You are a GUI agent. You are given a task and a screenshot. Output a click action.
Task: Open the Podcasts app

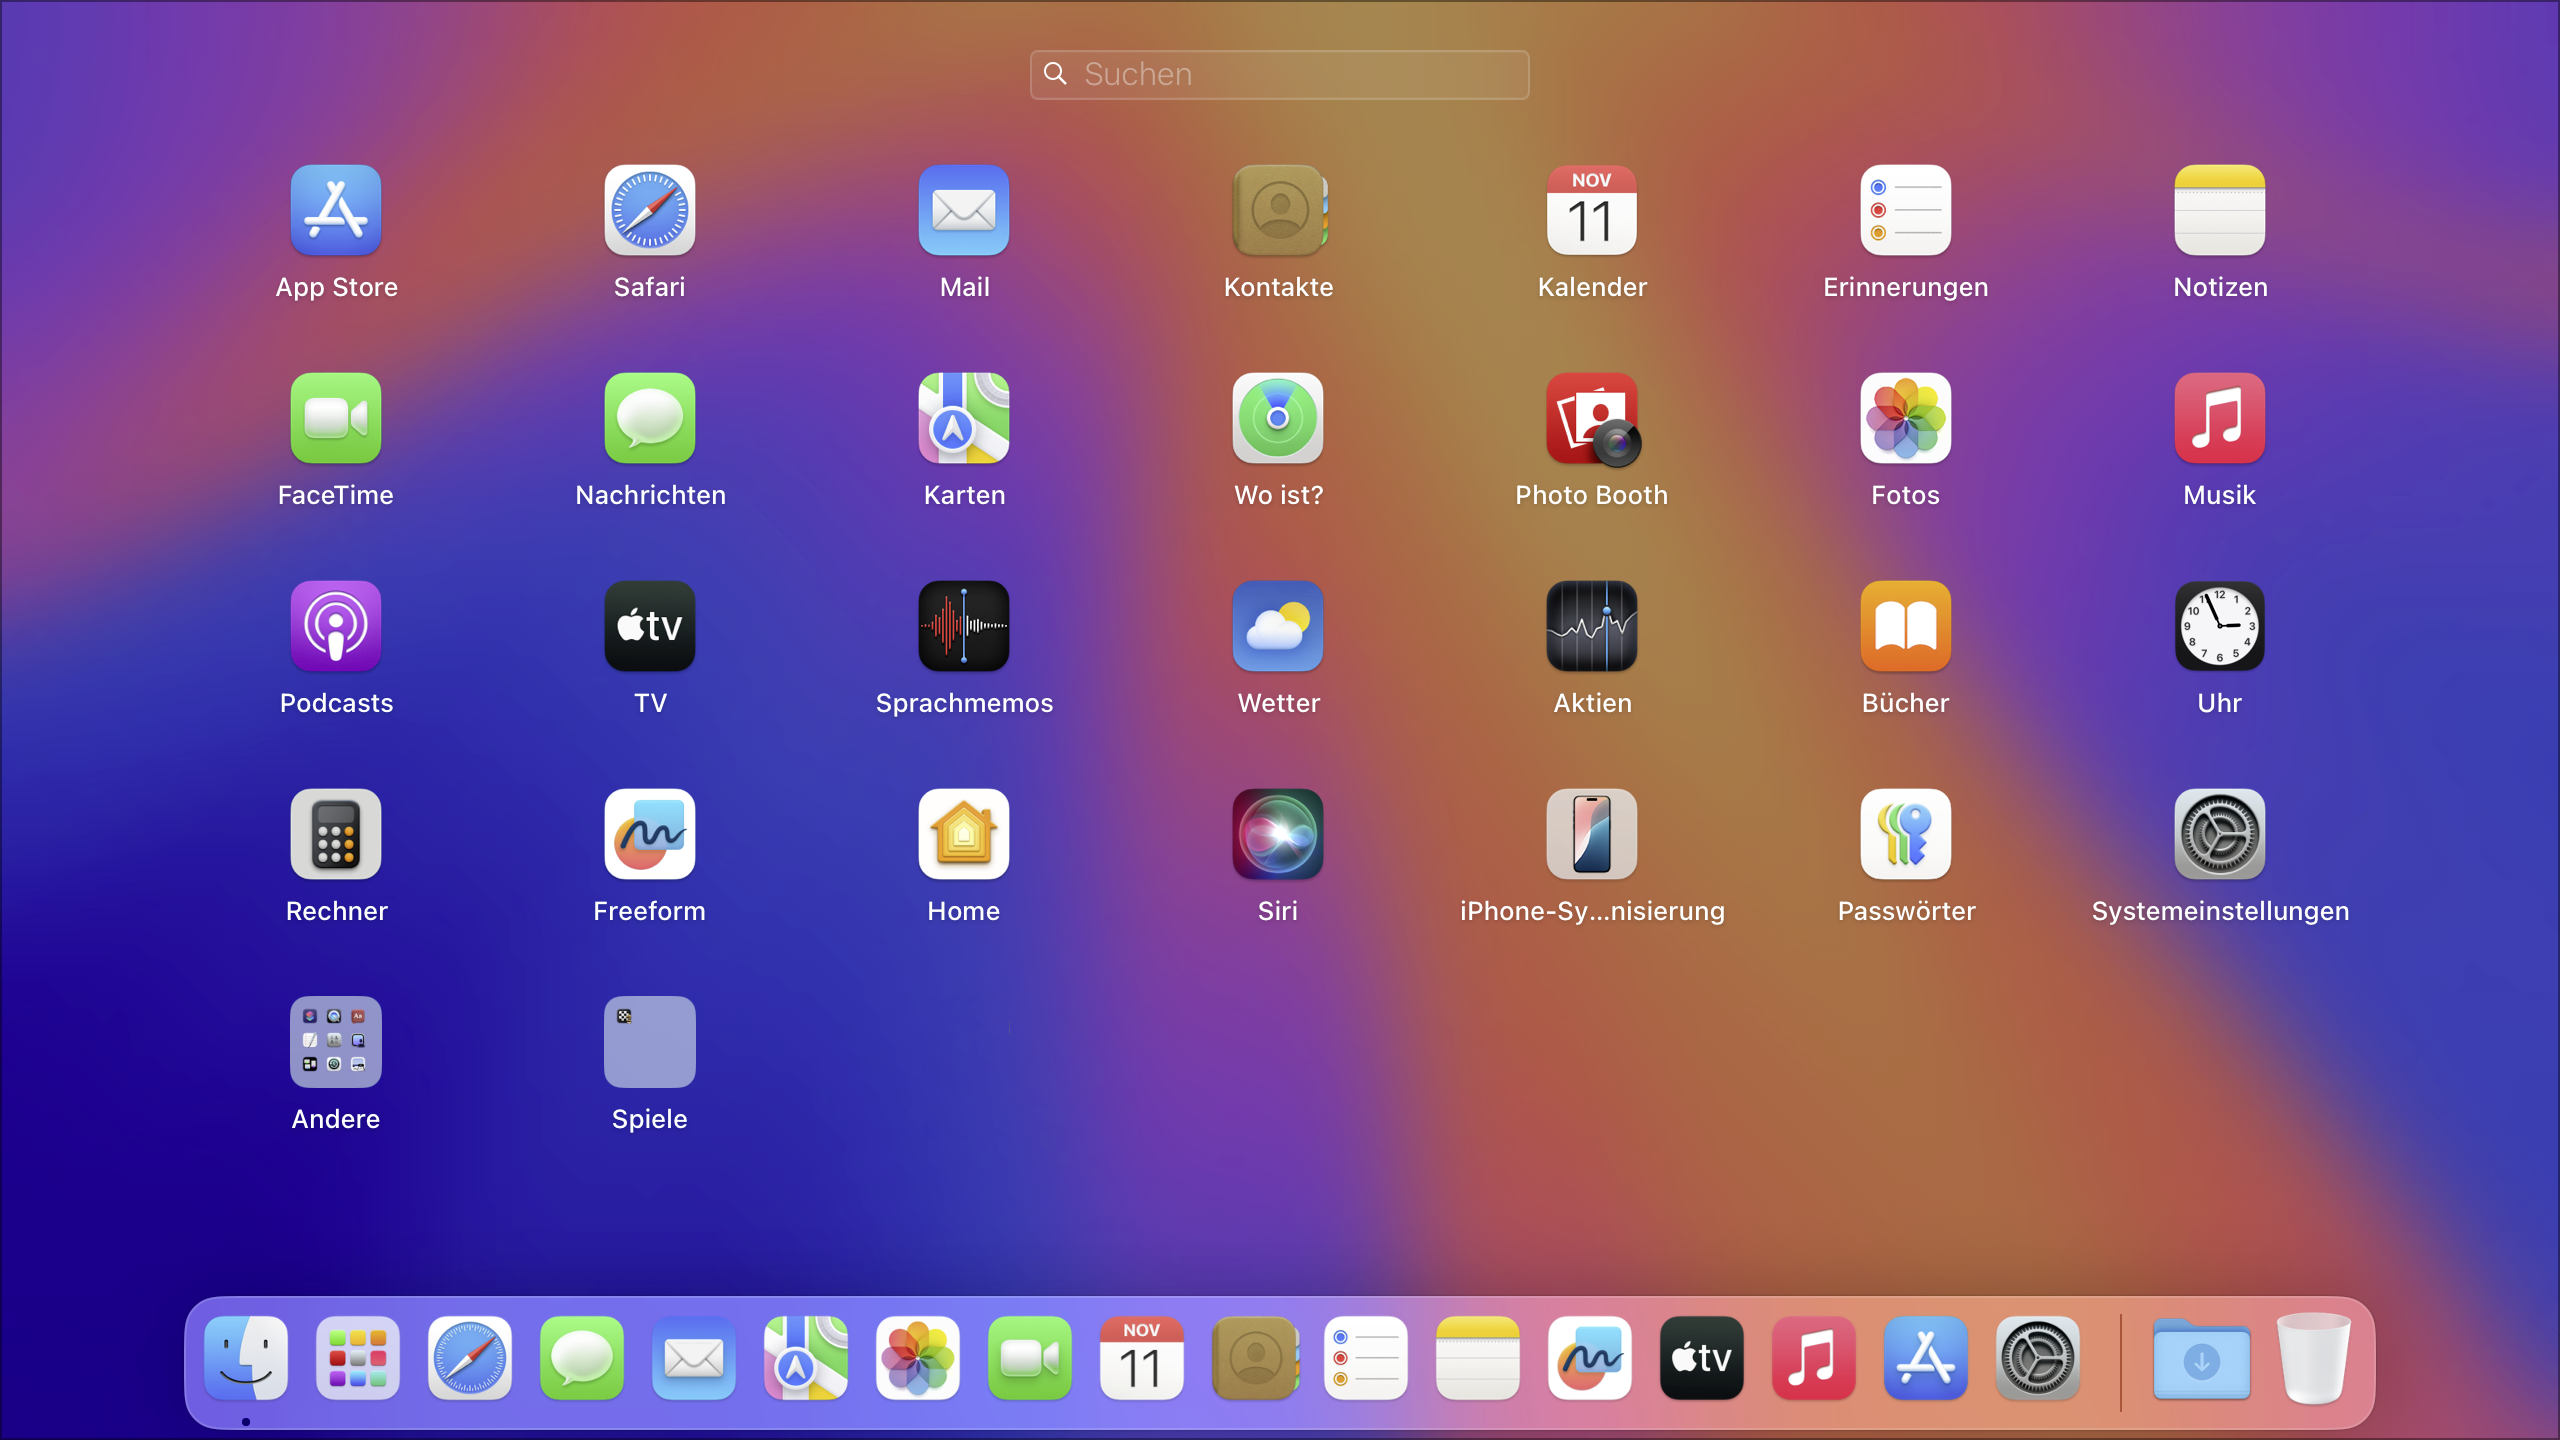tap(336, 627)
